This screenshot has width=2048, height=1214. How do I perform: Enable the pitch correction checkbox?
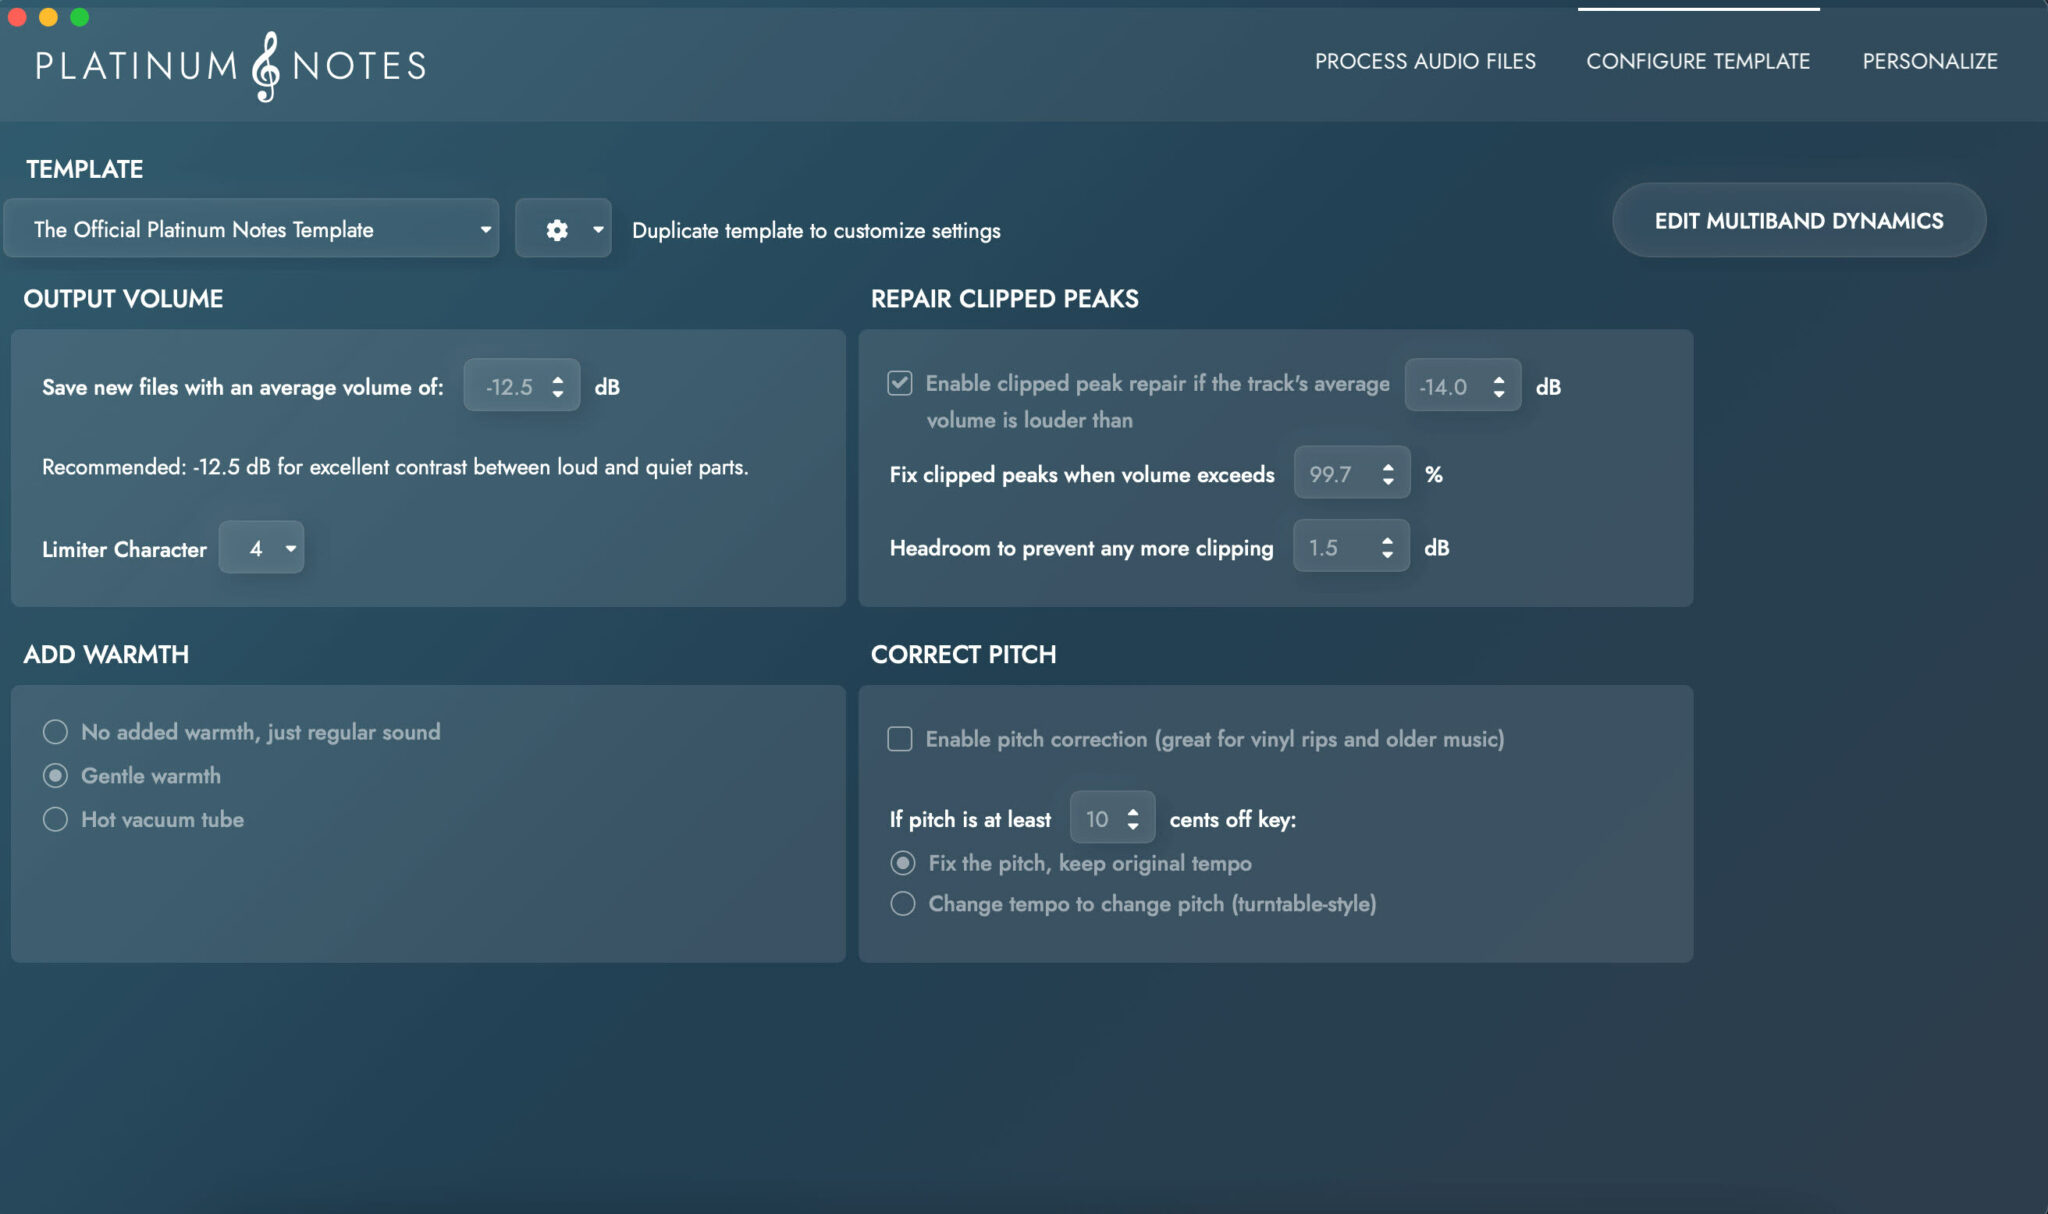[x=900, y=739]
